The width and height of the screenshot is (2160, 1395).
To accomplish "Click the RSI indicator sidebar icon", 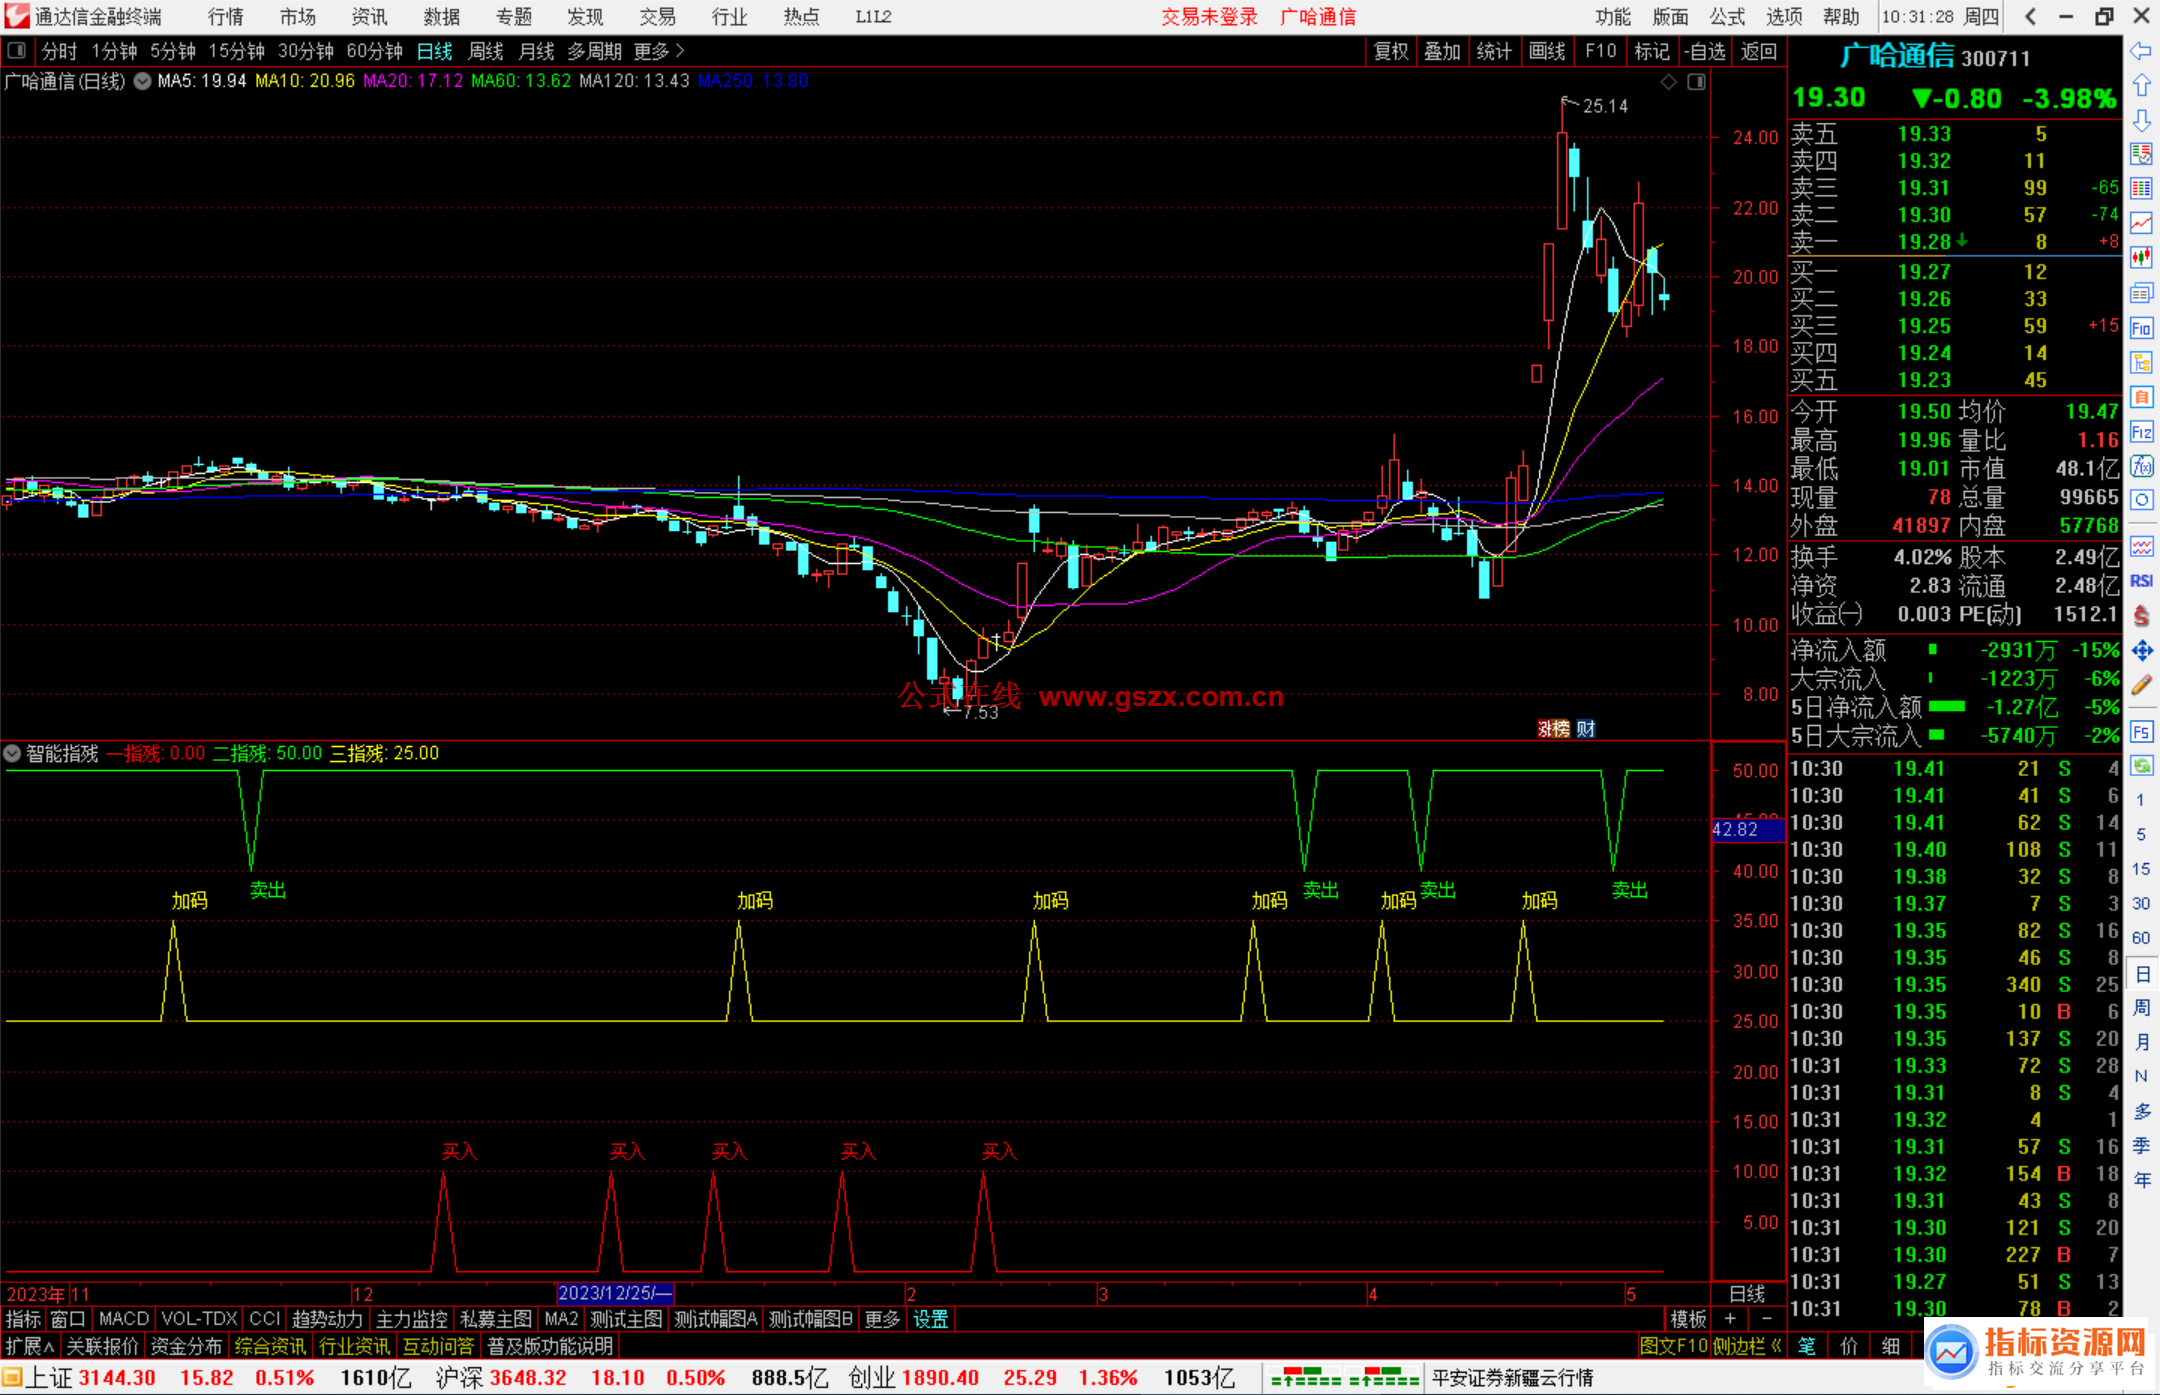I will (2141, 581).
